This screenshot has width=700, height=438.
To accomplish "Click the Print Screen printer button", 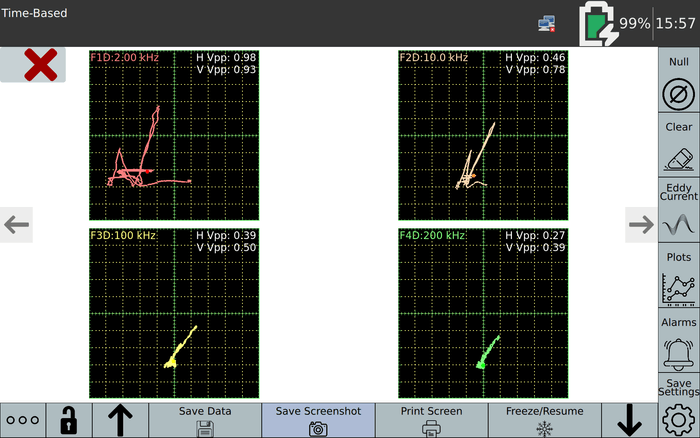I will coord(431,420).
